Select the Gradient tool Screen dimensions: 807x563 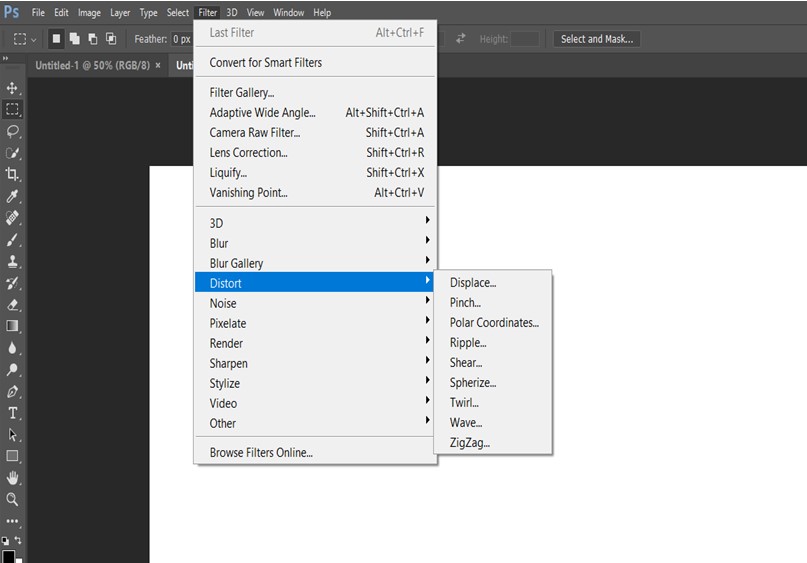point(12,326)
